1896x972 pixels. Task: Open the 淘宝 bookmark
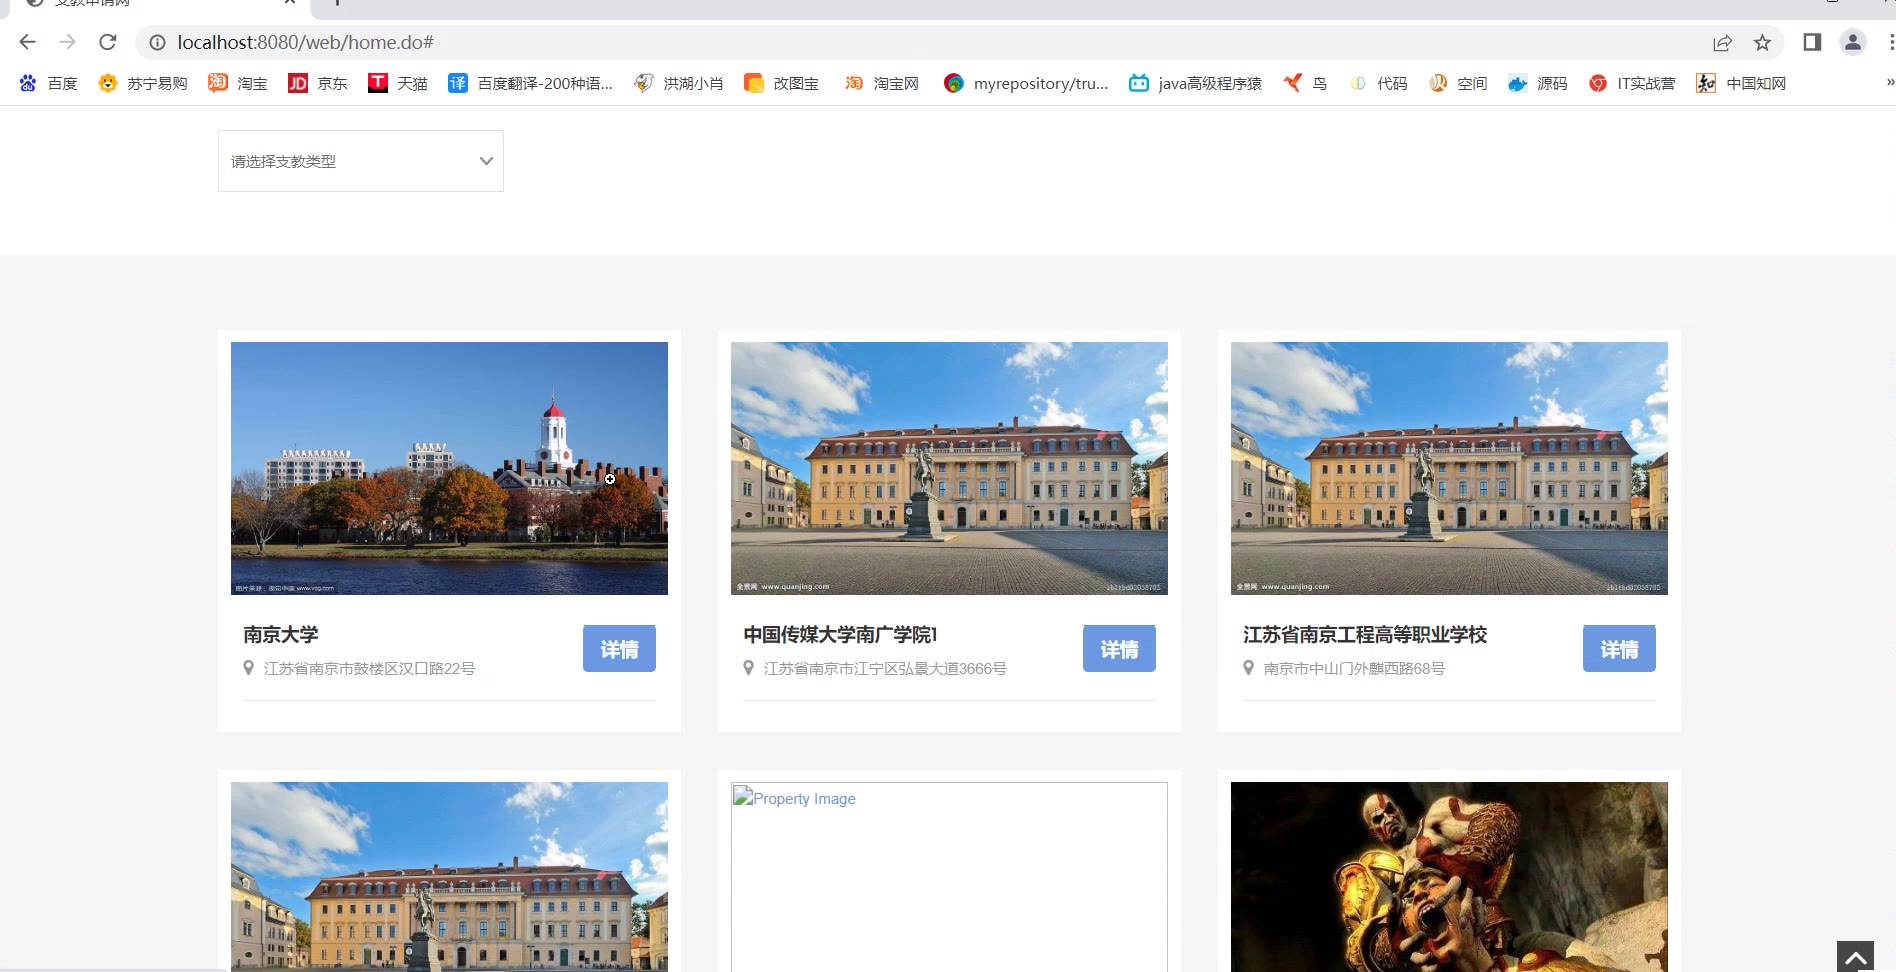tap(238, 83)
